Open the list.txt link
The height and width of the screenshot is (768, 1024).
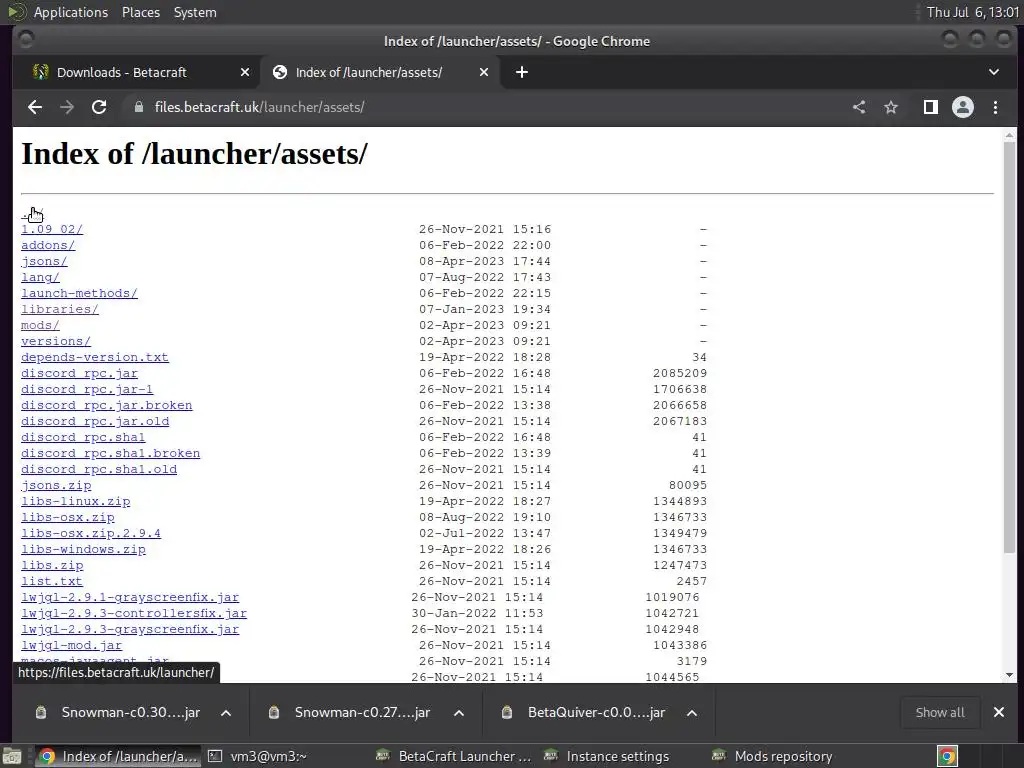pos(52,581)
